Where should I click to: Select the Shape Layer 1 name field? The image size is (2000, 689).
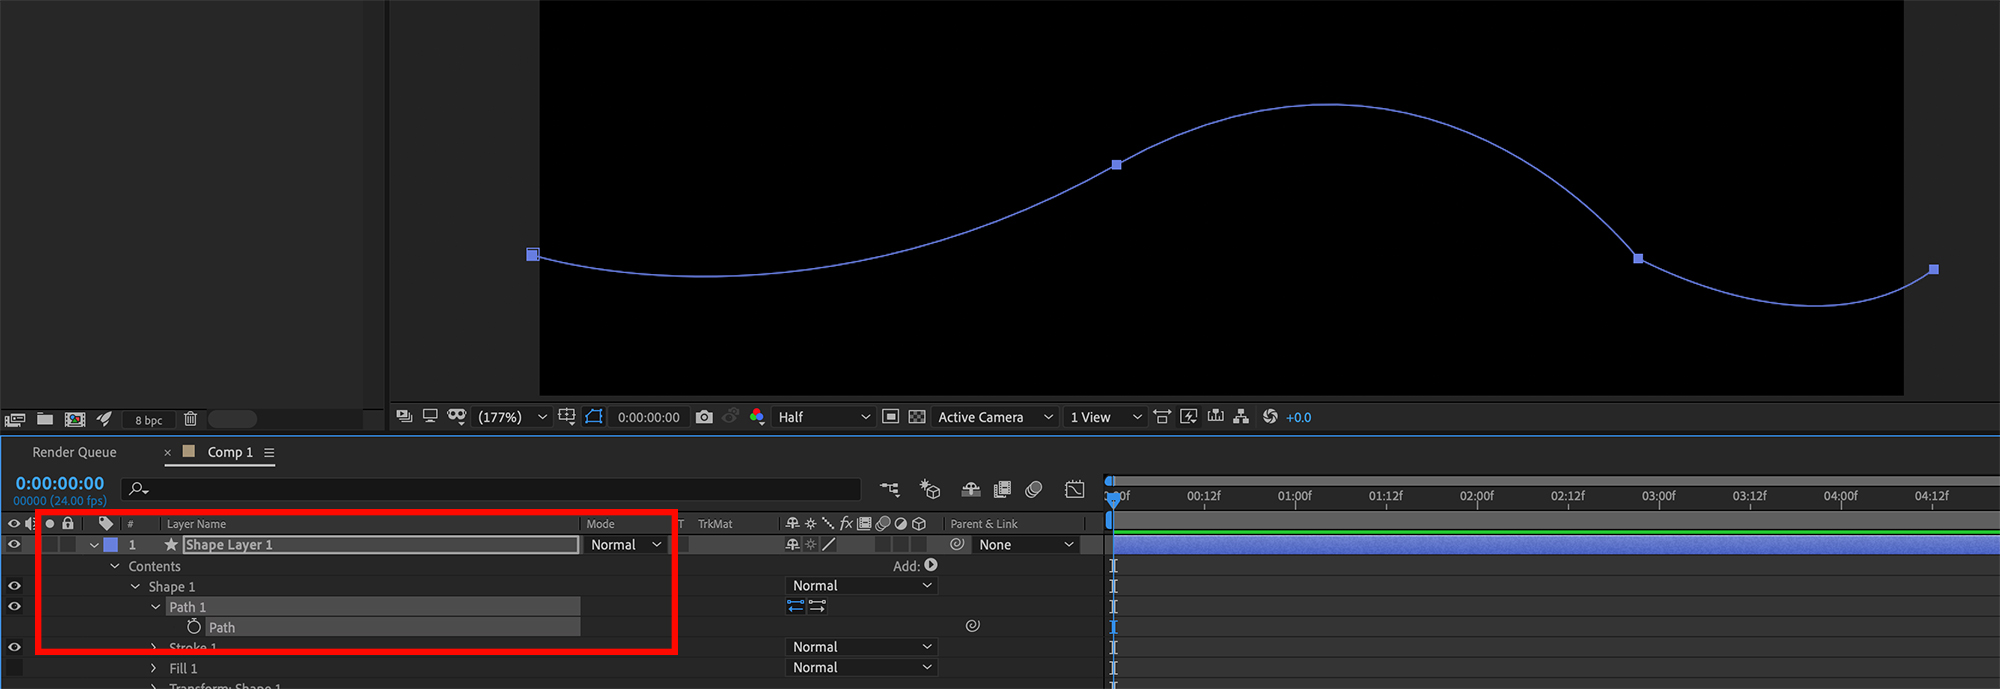pos(381,545)
